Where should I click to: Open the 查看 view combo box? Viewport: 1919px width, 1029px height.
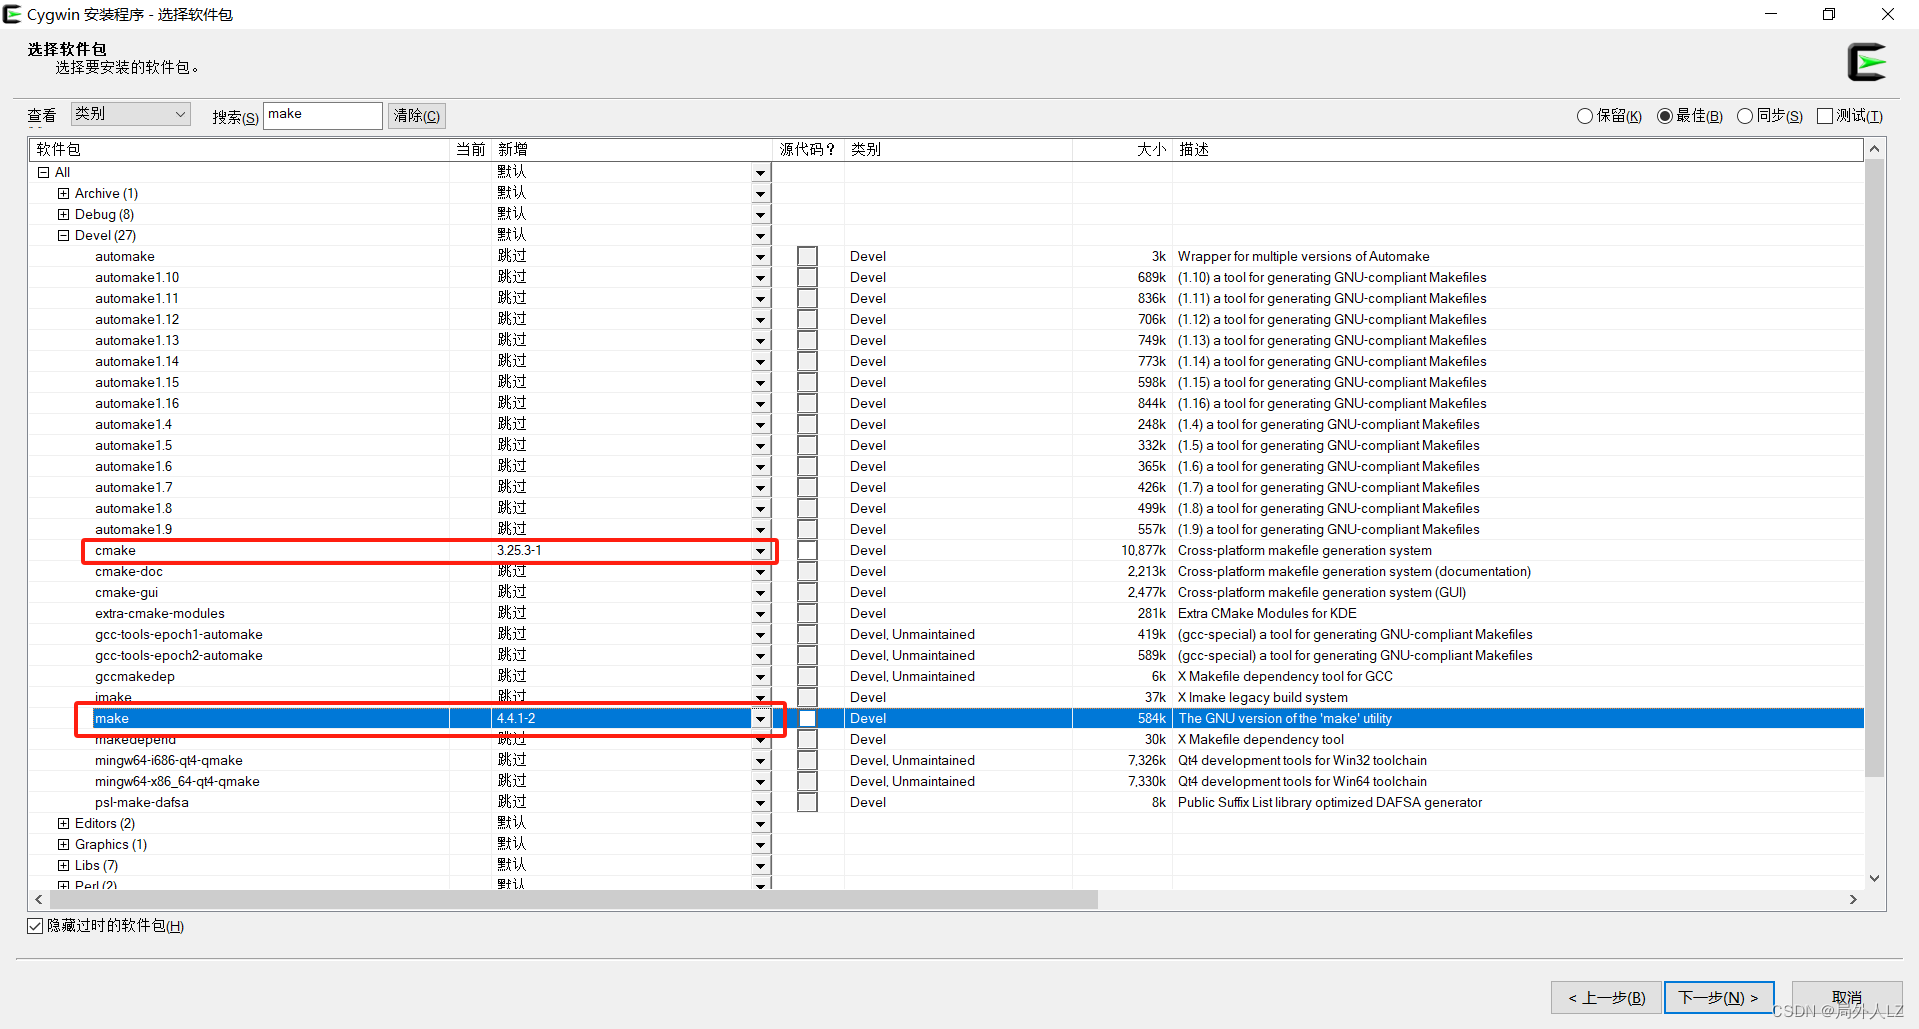(130, 114)
